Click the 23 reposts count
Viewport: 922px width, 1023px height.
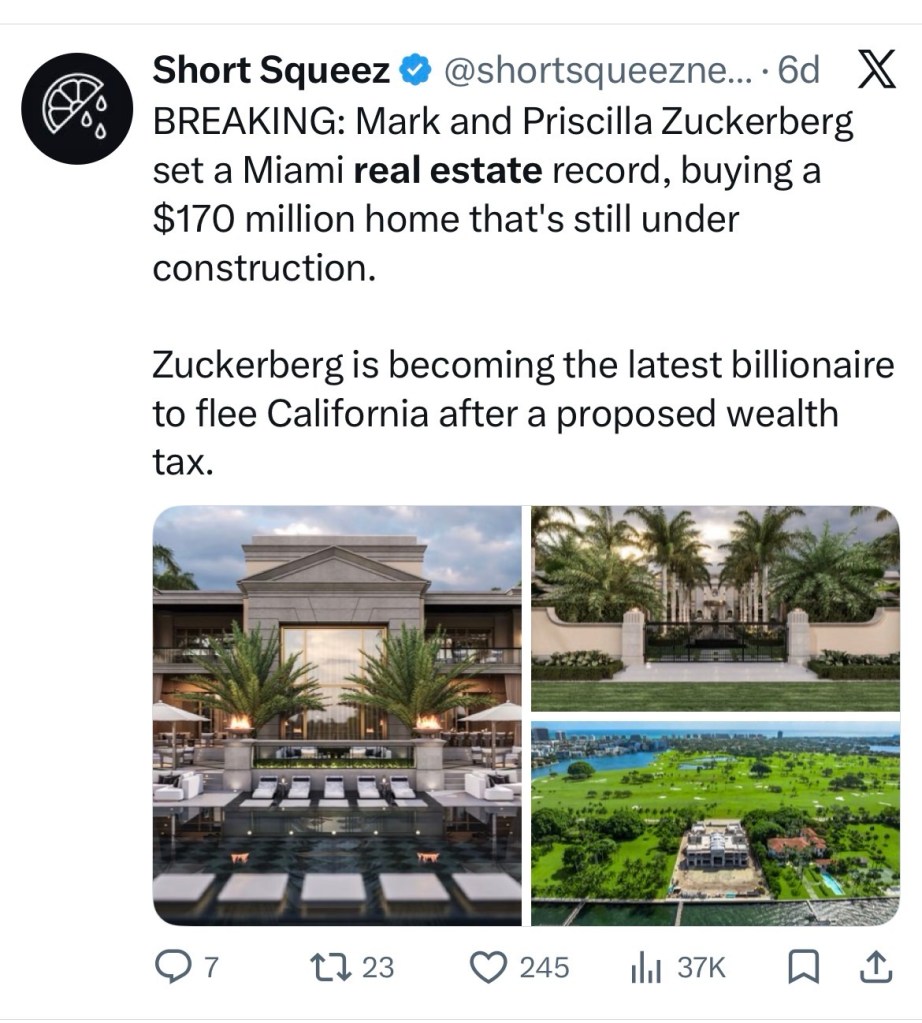coord(377,967)
